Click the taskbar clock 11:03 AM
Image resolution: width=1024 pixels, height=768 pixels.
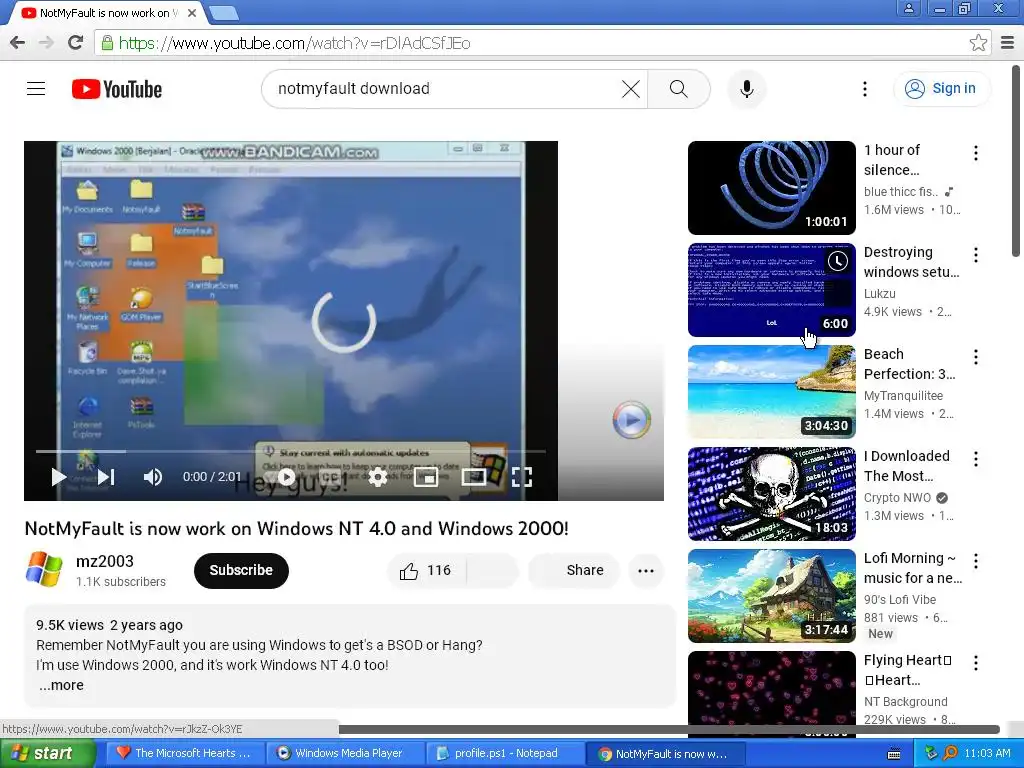987,753
